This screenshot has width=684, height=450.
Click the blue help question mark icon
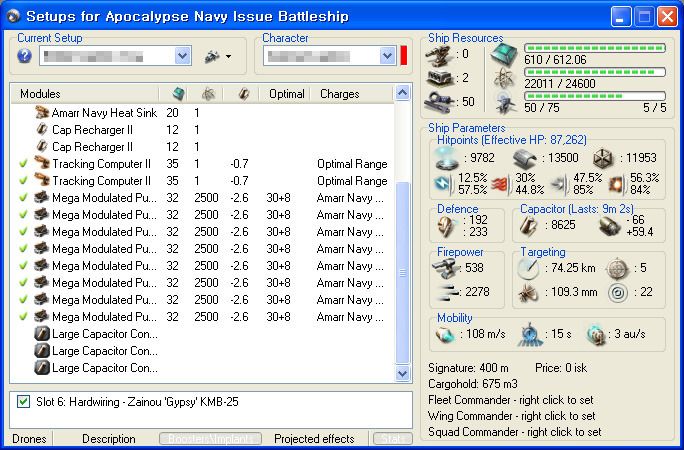pos(24,56)
